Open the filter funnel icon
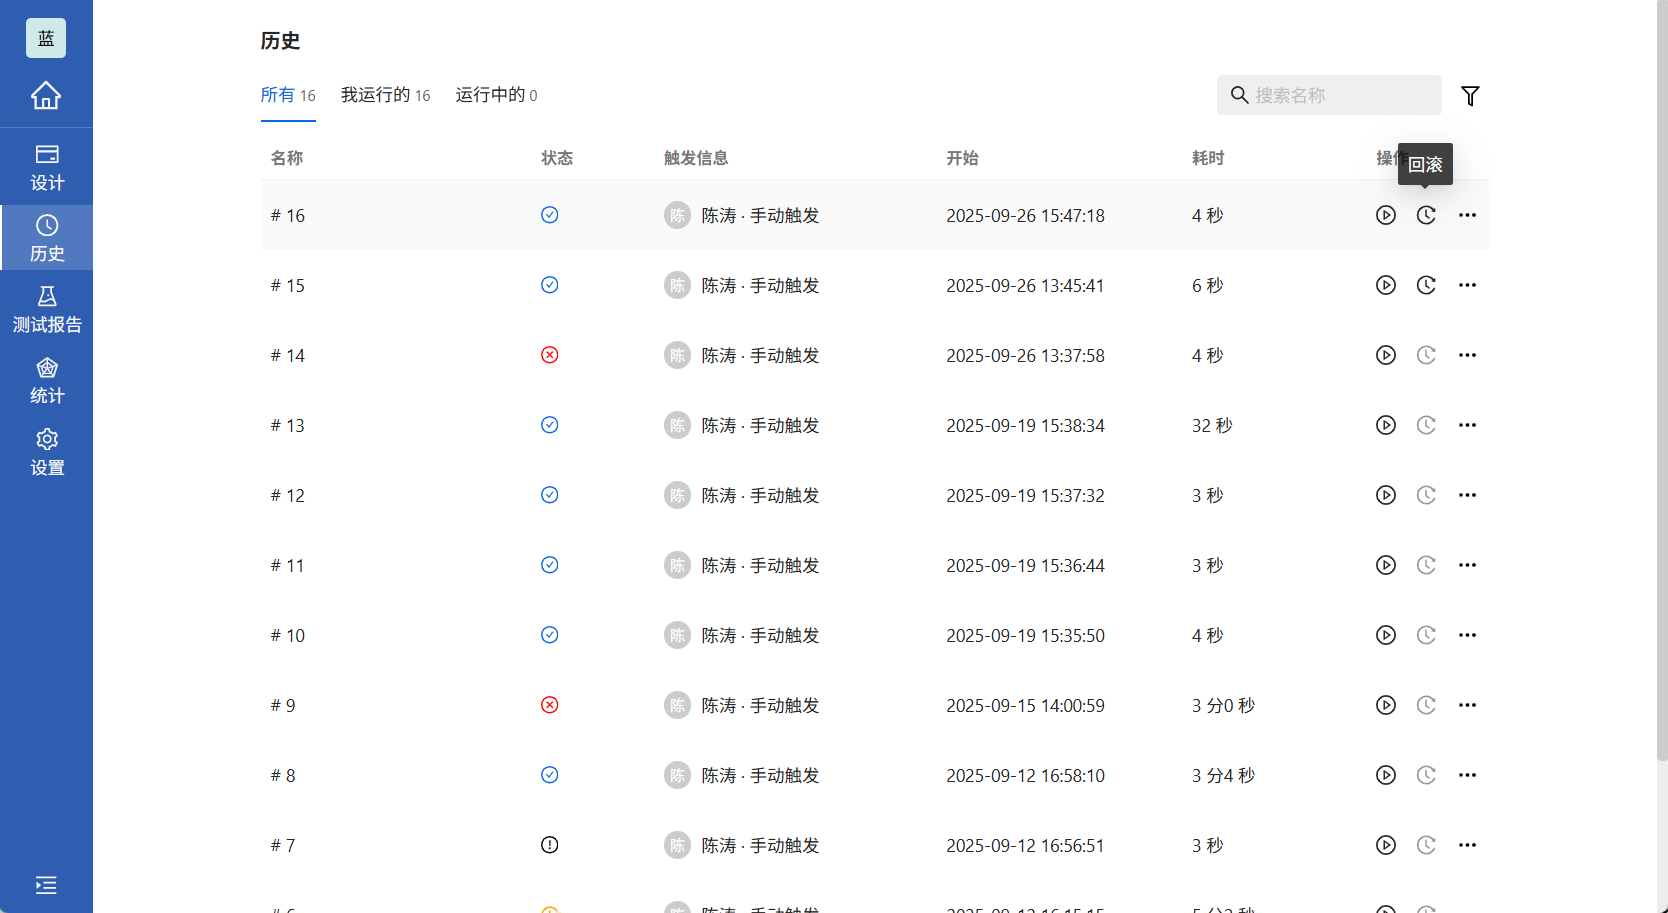 click(1470, 96)
